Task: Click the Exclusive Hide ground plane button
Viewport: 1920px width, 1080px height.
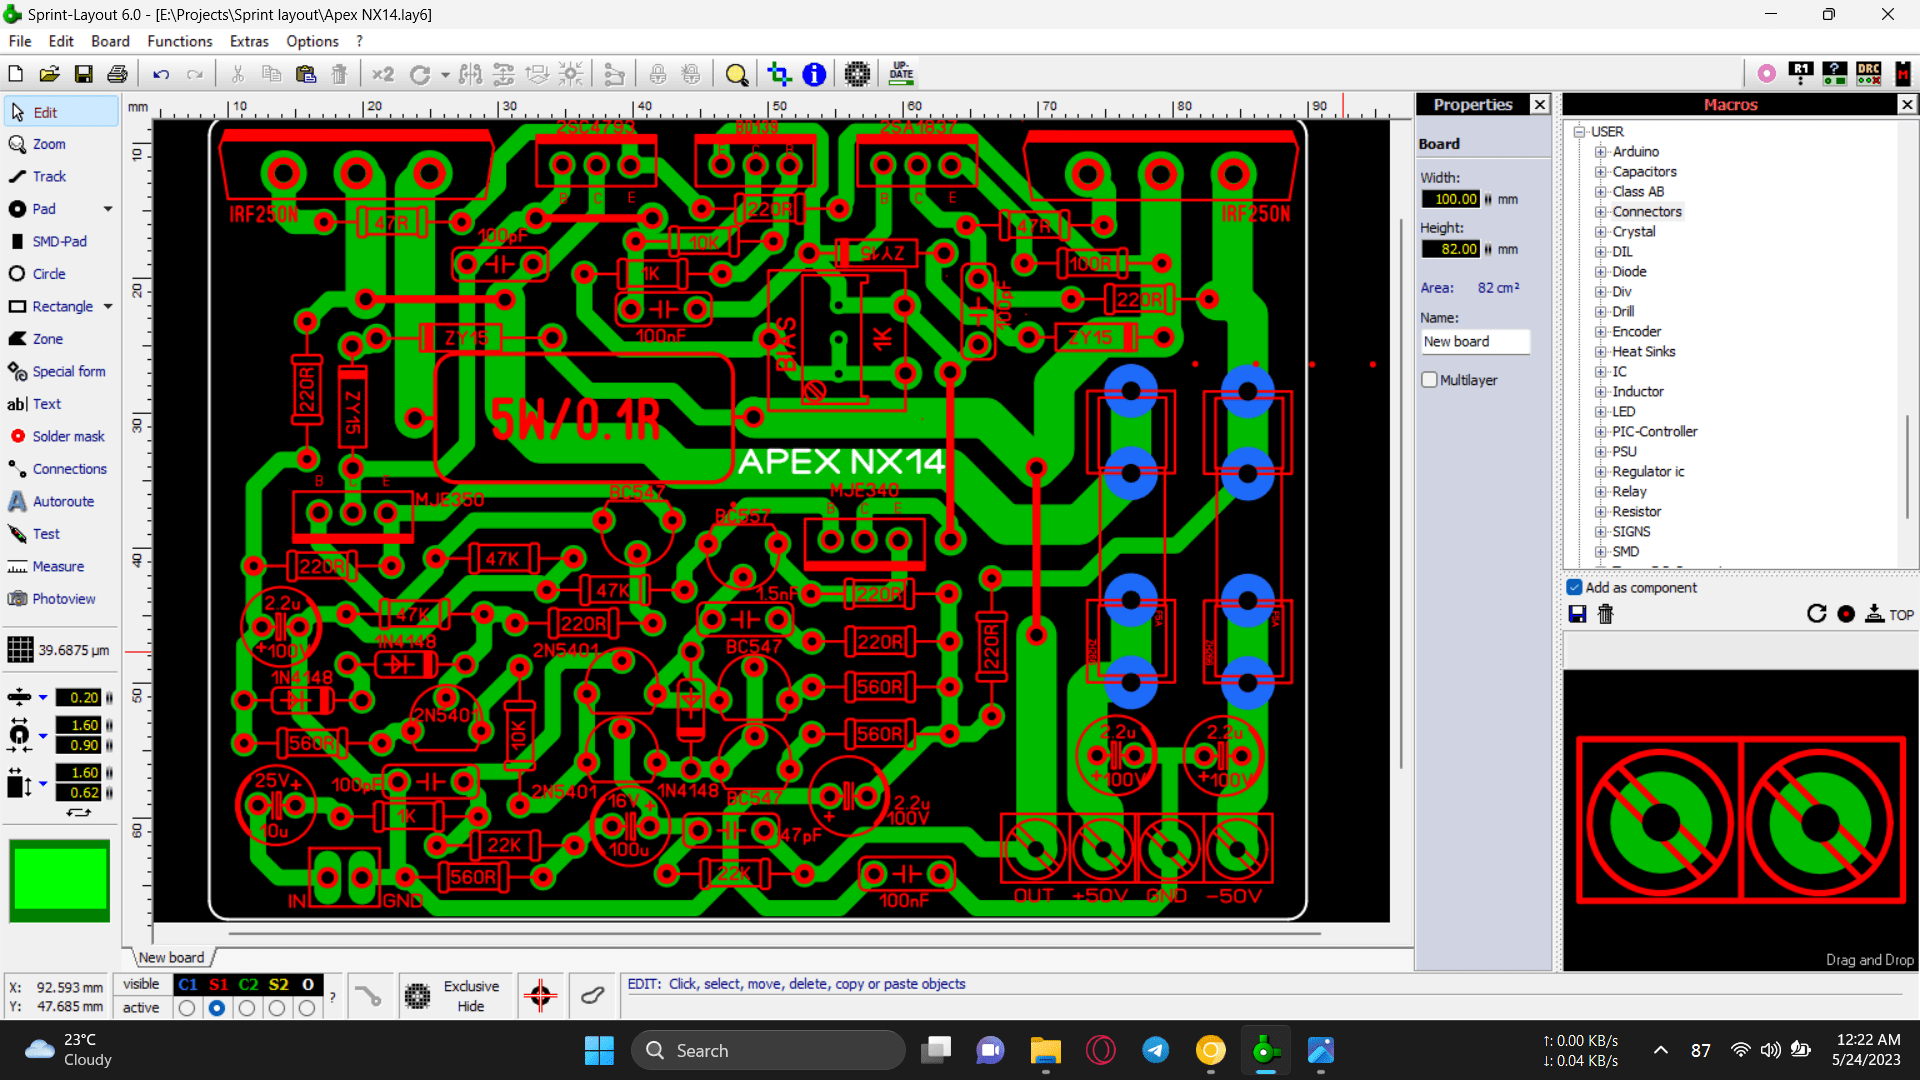Action: [457, 995]
